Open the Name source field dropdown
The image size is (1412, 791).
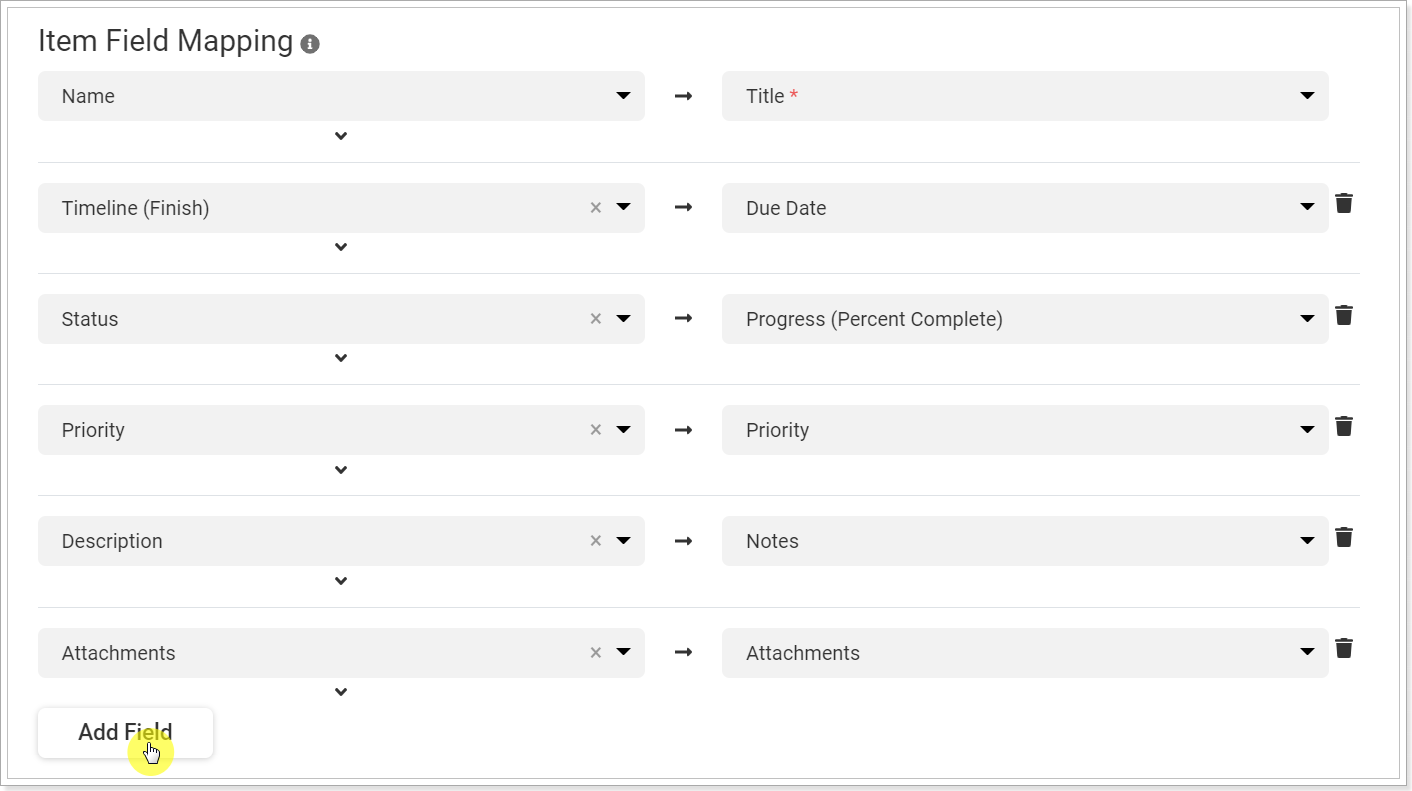pyautogui.click(x=622, y=96)
